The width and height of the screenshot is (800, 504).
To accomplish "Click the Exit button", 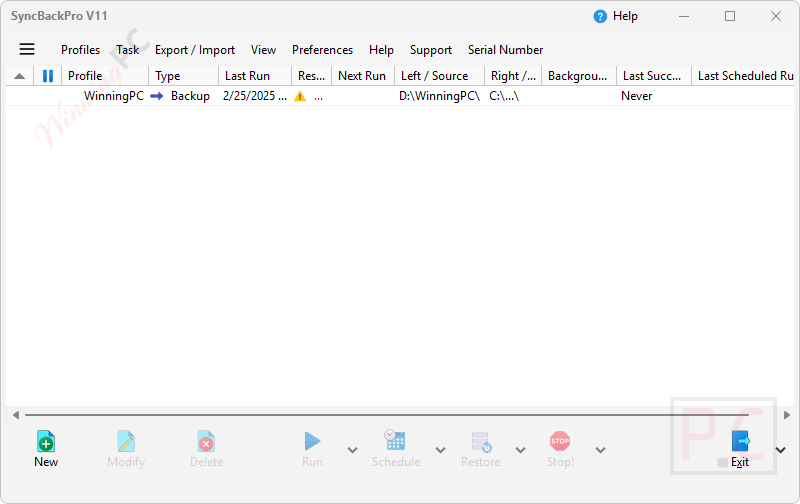I will [740, 449].
